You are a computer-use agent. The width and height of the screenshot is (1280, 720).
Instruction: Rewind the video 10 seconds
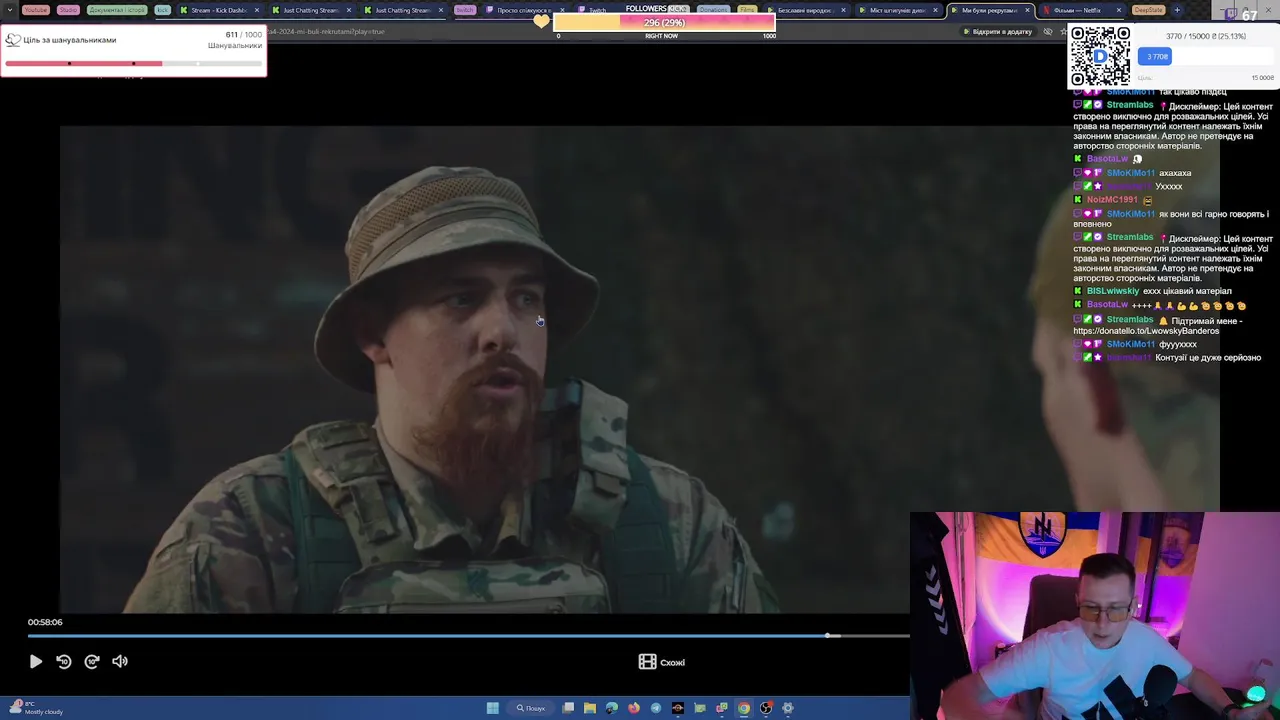tap(63, 661)
